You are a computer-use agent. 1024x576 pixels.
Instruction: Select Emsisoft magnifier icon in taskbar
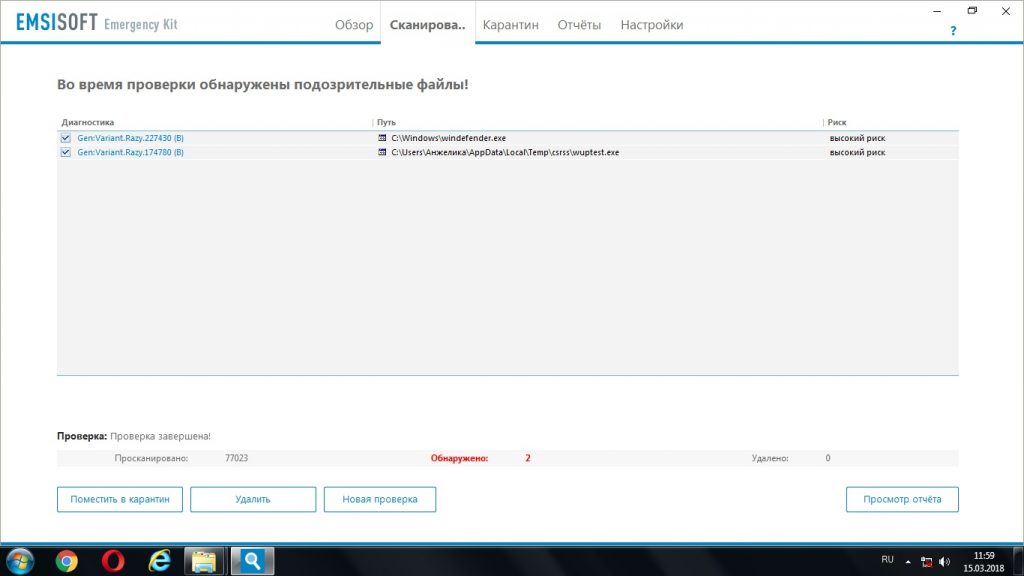click(252, 561)
